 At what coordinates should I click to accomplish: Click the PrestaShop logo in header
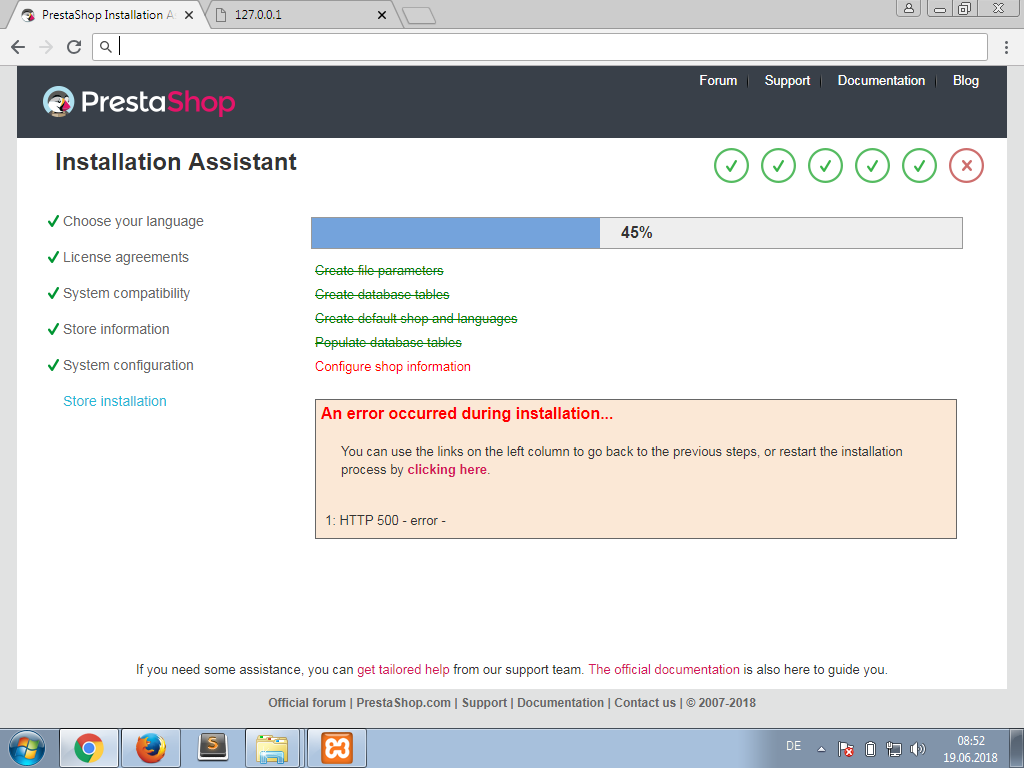pyautogui.click(x=138, y=102)
